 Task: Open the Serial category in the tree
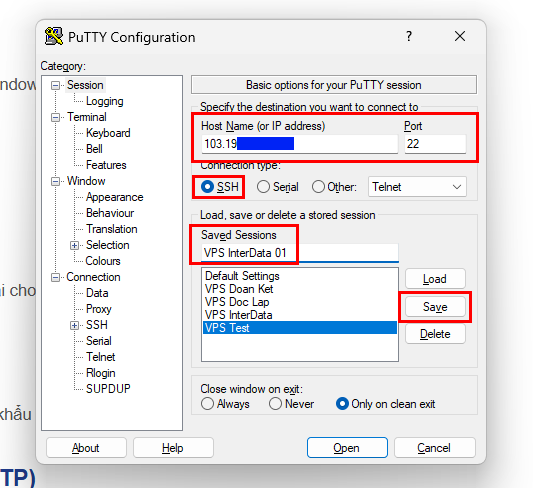click(x=99, y=341)
